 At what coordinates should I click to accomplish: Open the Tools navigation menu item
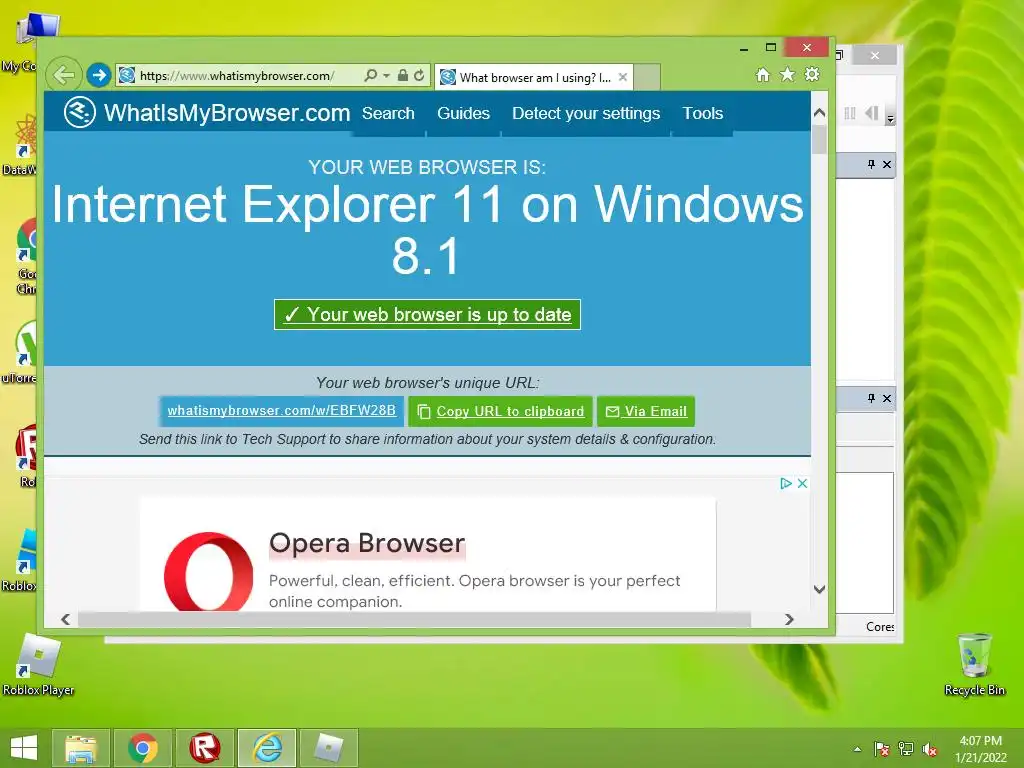pos(703,114)
